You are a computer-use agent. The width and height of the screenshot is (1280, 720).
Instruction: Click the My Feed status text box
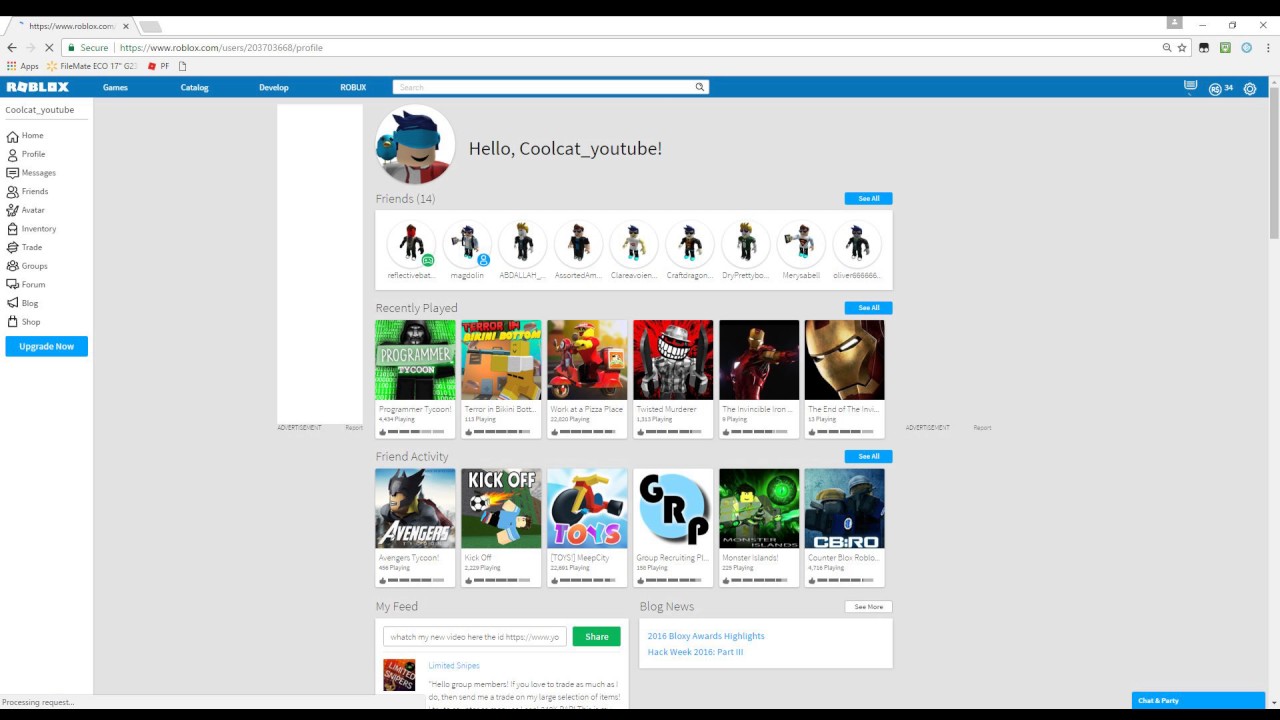(475, 637)
